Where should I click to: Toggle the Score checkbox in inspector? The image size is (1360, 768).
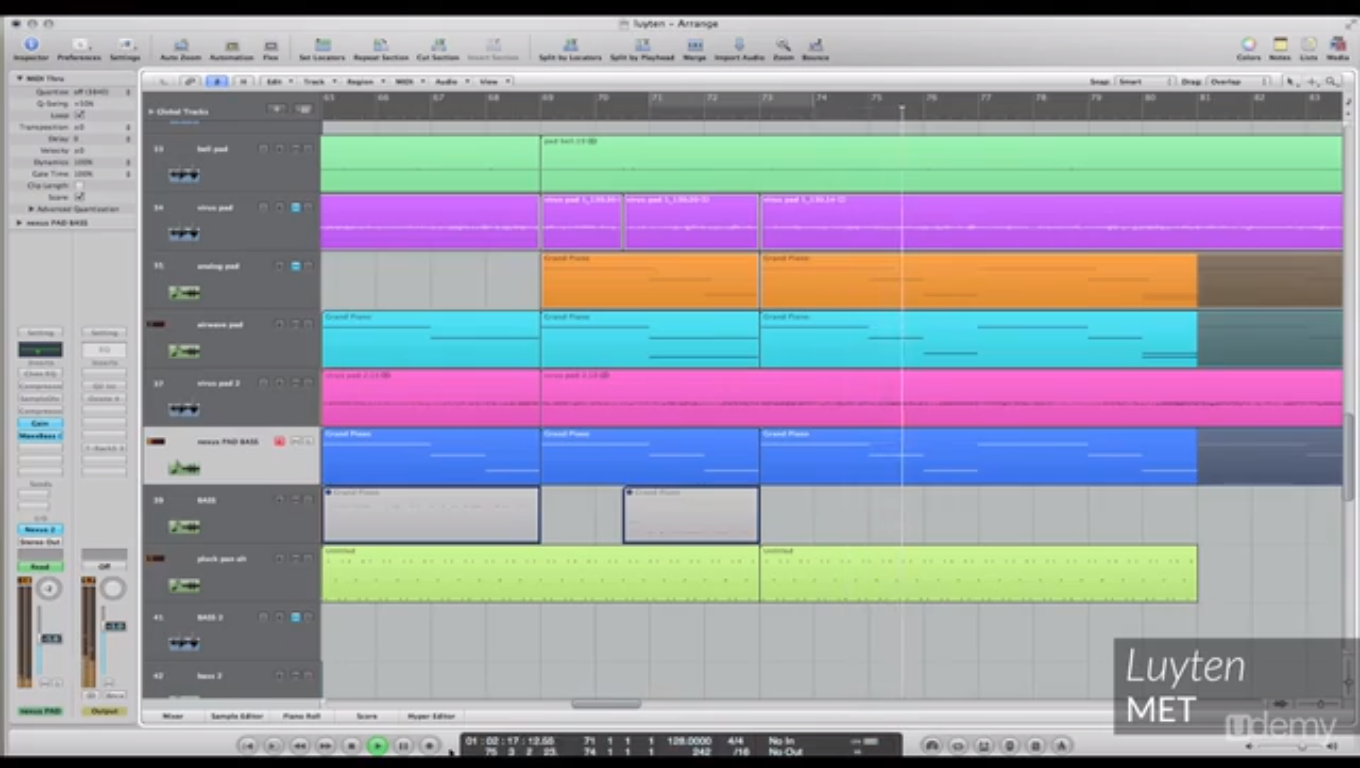pyautogui.click(x=80, y=197)
